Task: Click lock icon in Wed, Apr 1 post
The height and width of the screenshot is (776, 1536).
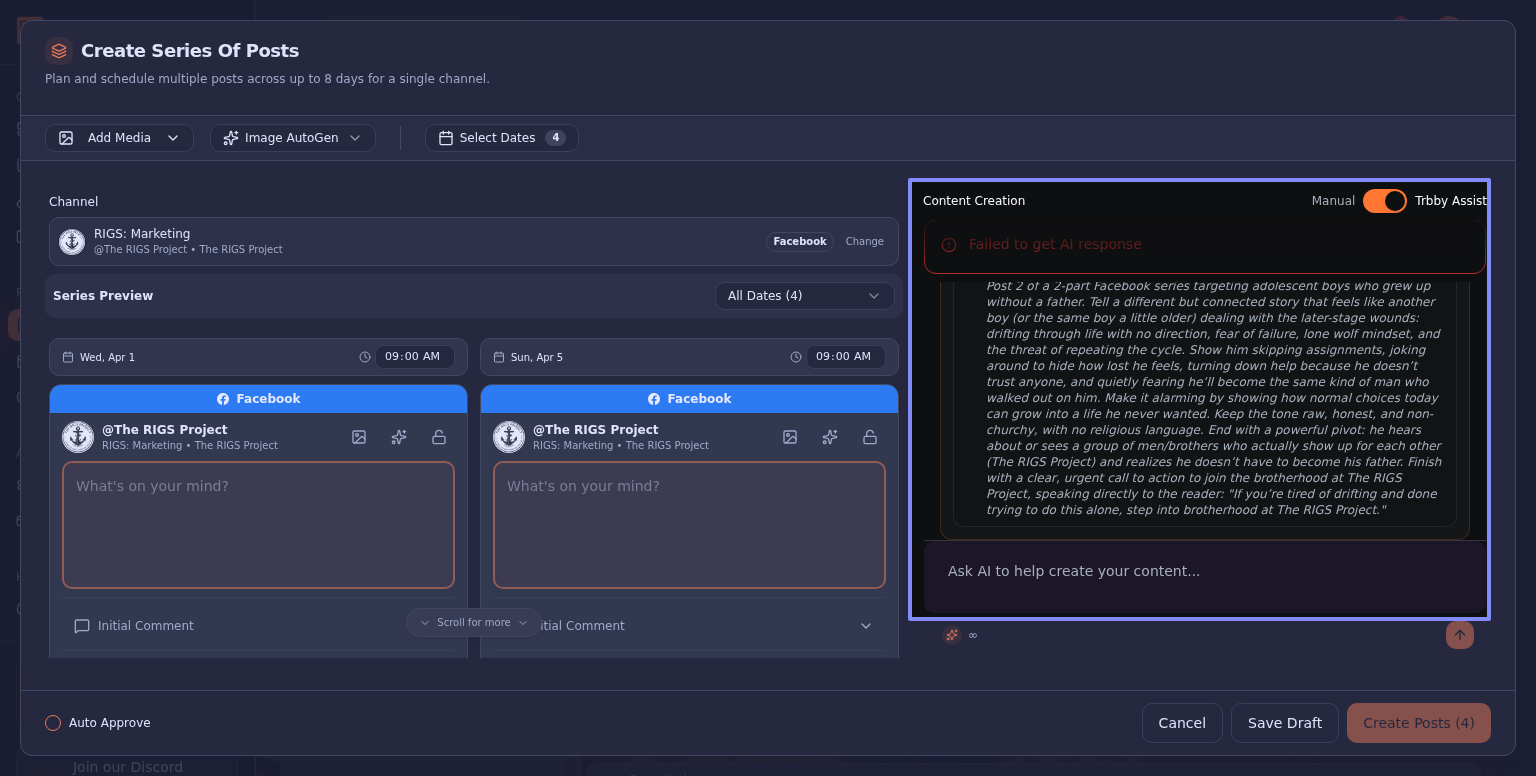Action: coord(439,437)
